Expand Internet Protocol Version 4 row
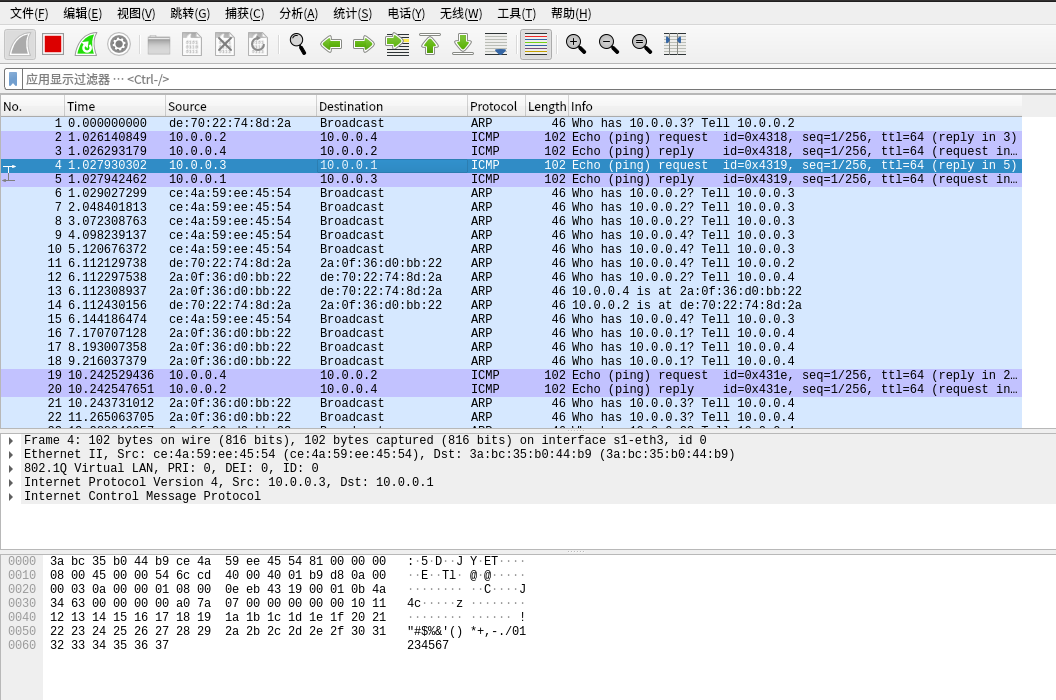 [x=11, y=482]
